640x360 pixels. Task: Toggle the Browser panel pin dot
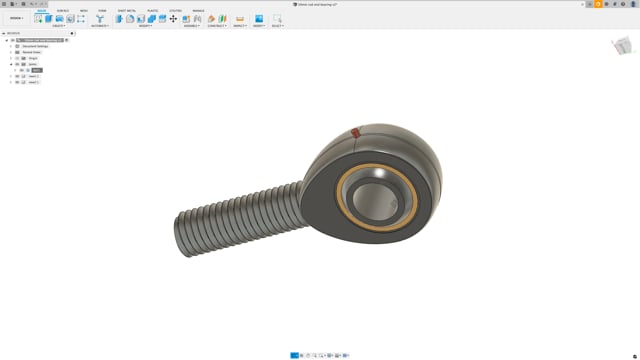(72, 33)
